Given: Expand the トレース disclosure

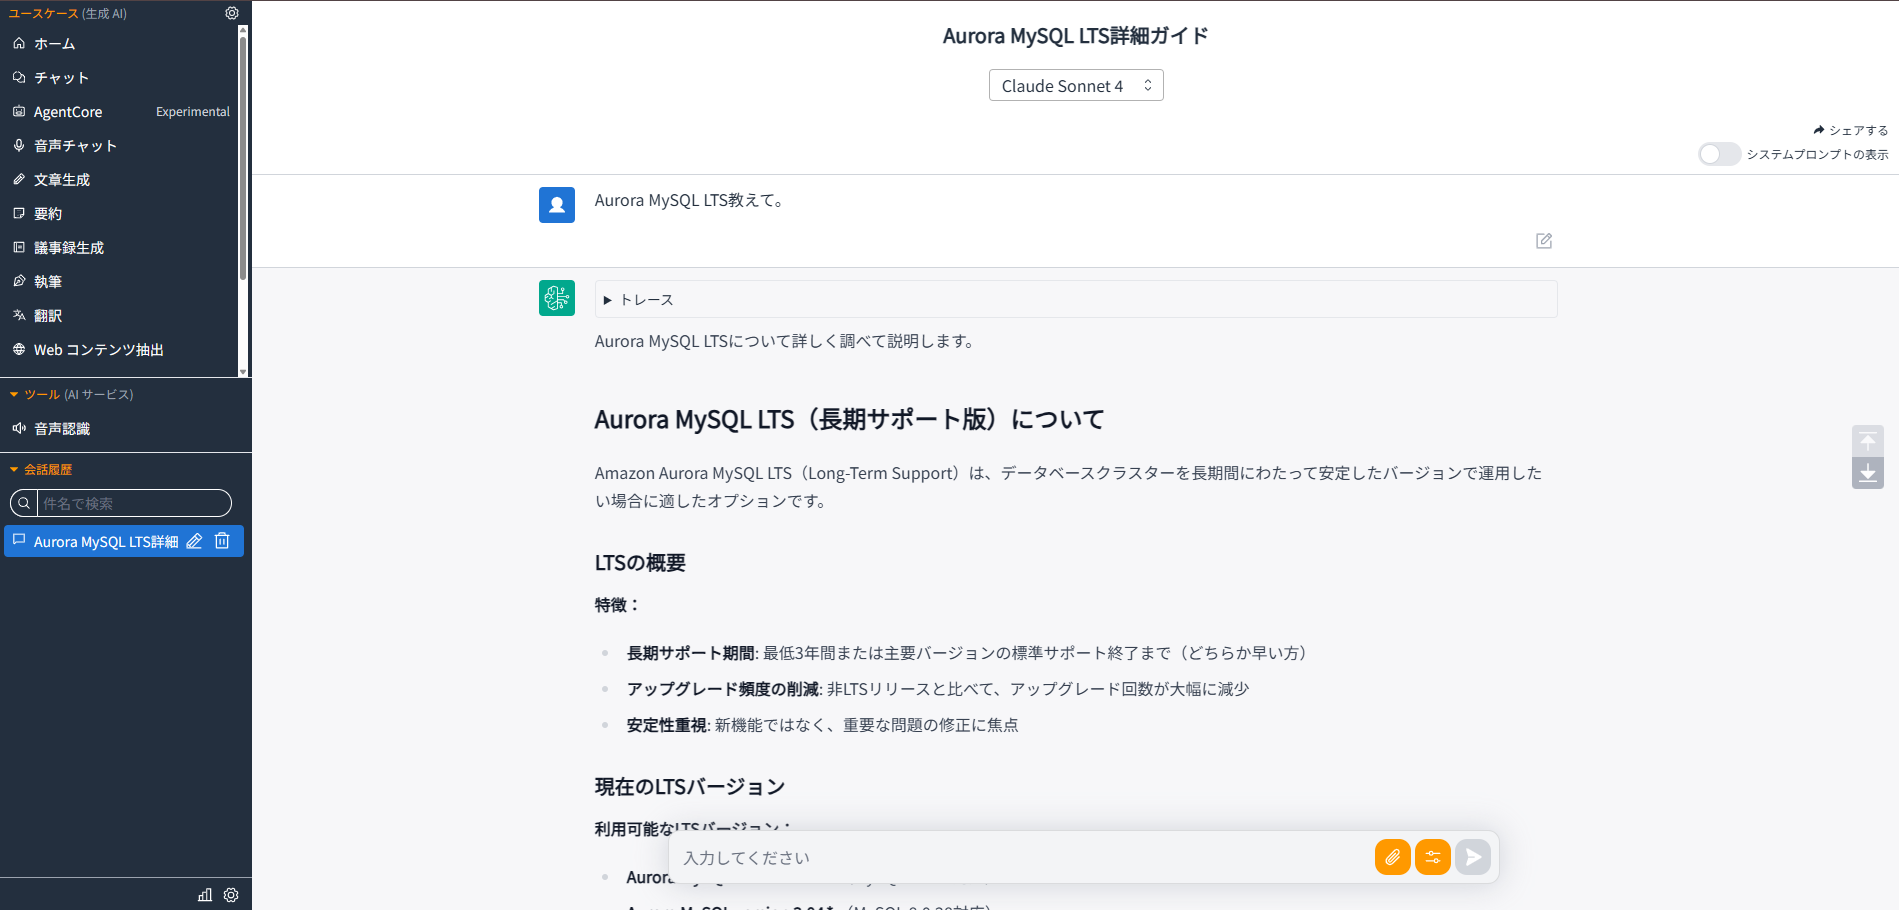Looking at the screenshot, I should [1076, 299].
